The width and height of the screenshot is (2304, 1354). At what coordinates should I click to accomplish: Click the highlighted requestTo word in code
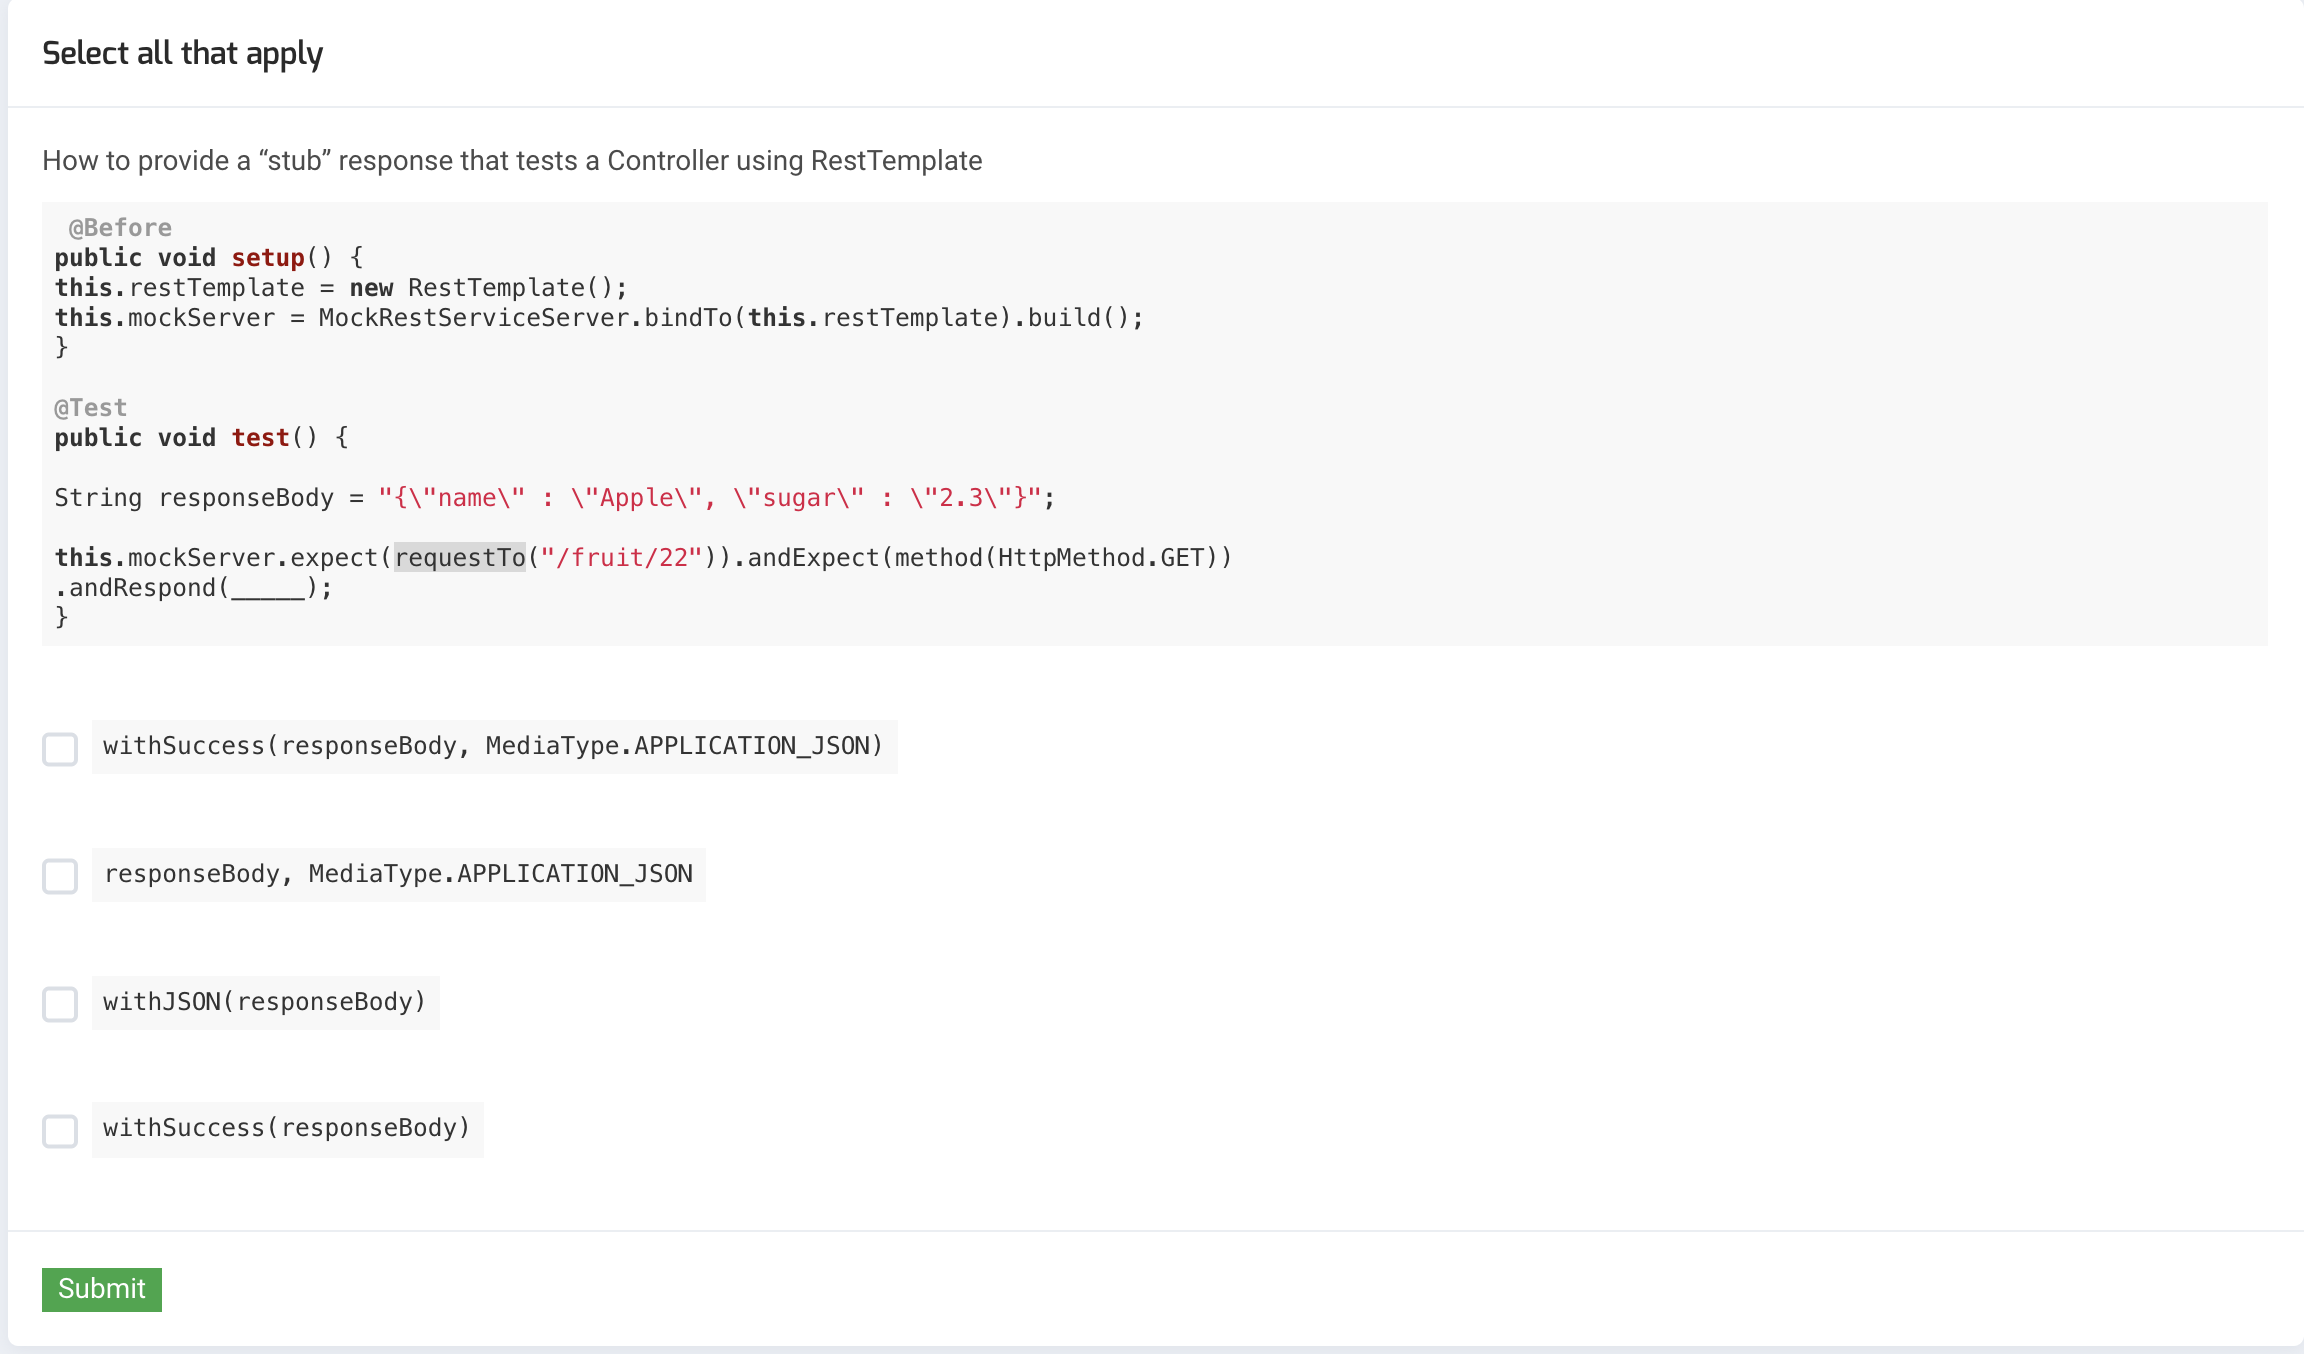tap(460, 558)
